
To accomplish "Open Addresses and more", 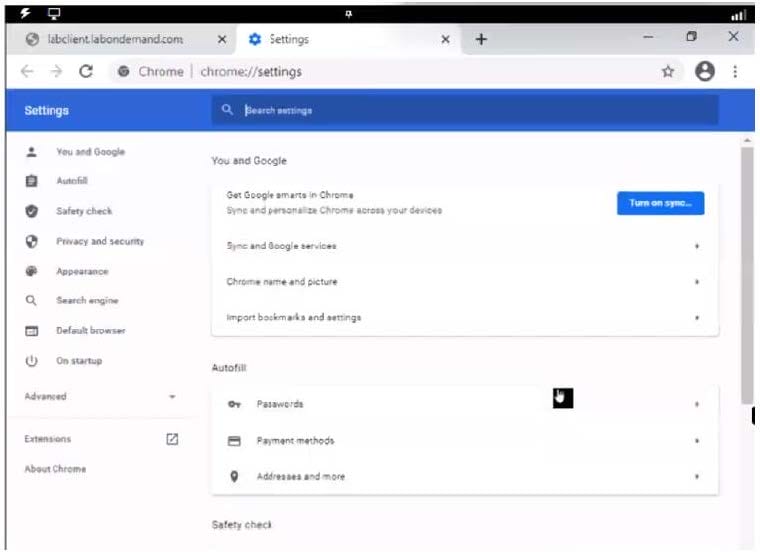I will tap(465, 476).
